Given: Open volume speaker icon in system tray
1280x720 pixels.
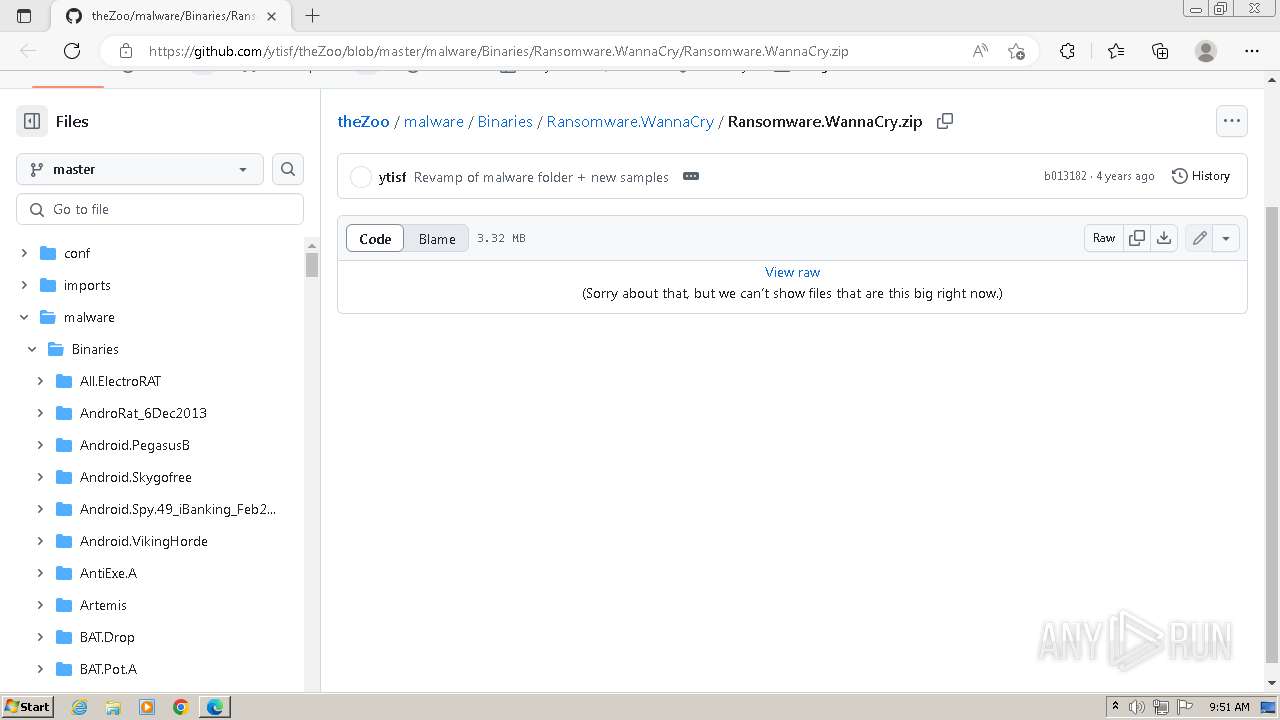Looking at the screenshot, I should [1136, 707].
